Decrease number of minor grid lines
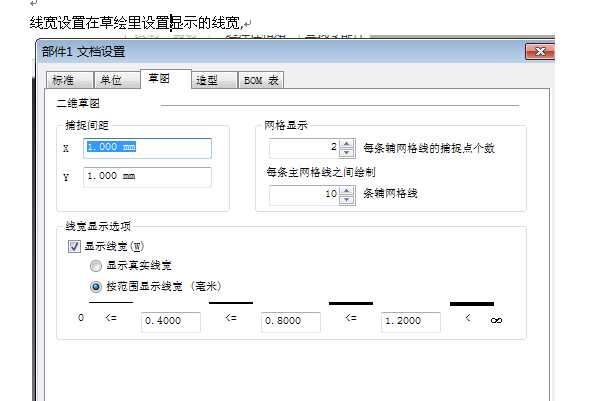The image size is (610, 401). (x=347, y=200)
